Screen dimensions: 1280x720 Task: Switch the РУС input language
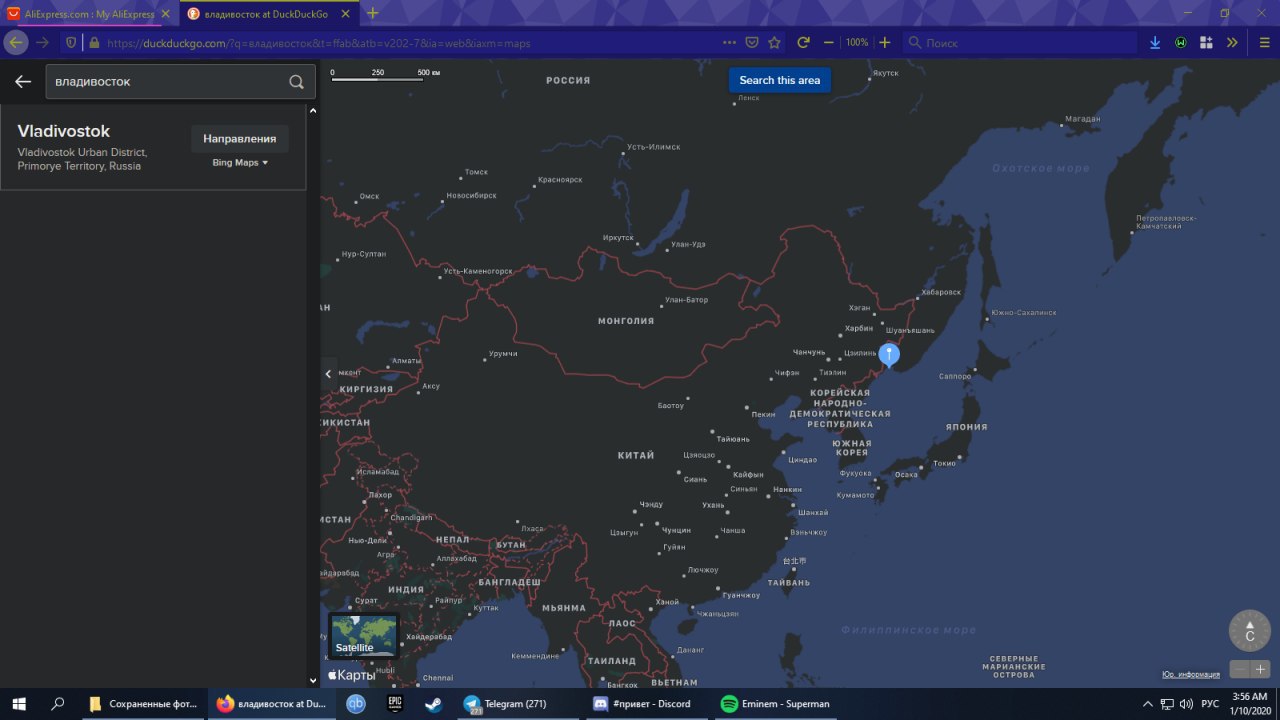click(1210, 704)
